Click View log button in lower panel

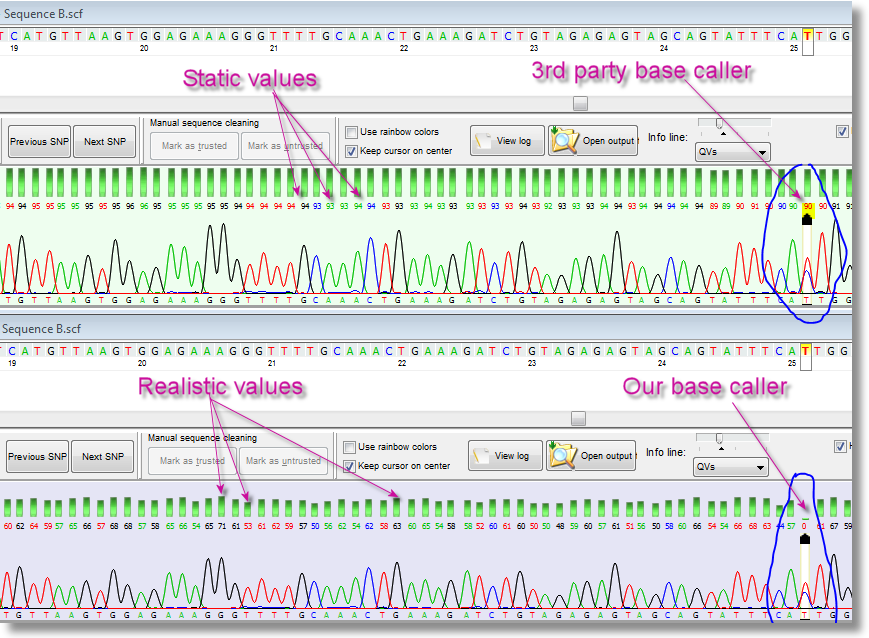505,456
